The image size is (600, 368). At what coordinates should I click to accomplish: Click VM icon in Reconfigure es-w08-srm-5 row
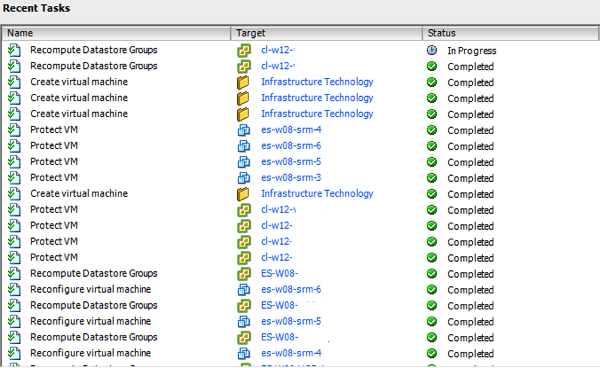click(244, 322)
